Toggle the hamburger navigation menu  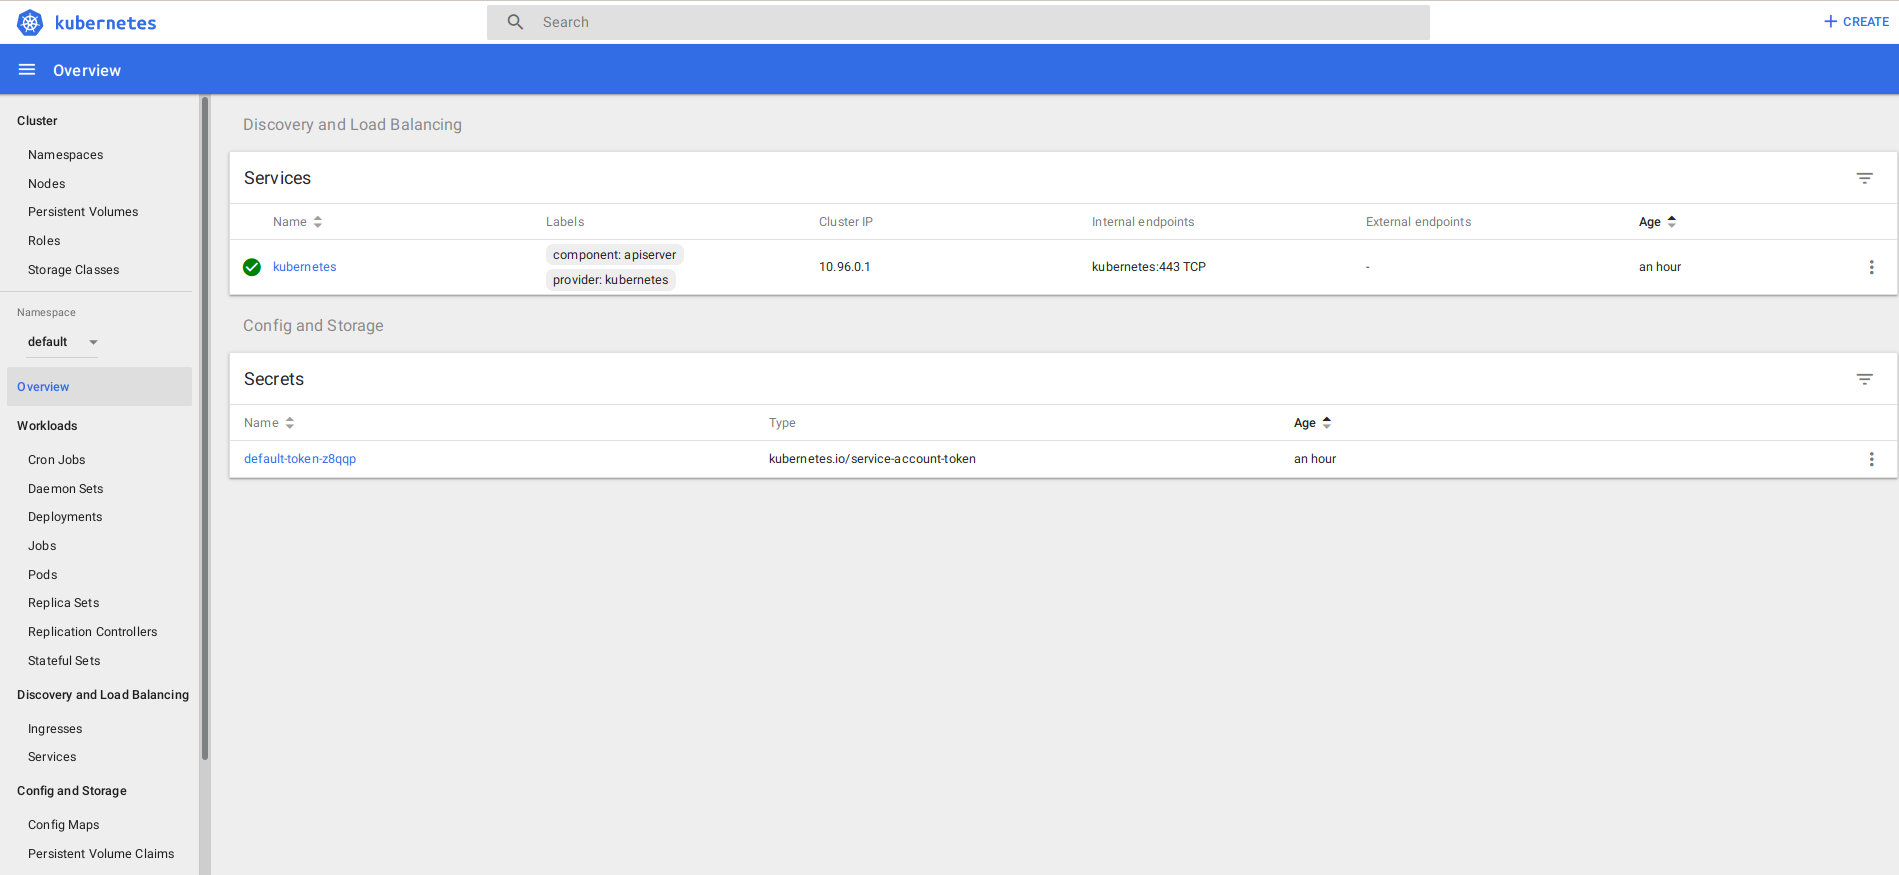27,70
